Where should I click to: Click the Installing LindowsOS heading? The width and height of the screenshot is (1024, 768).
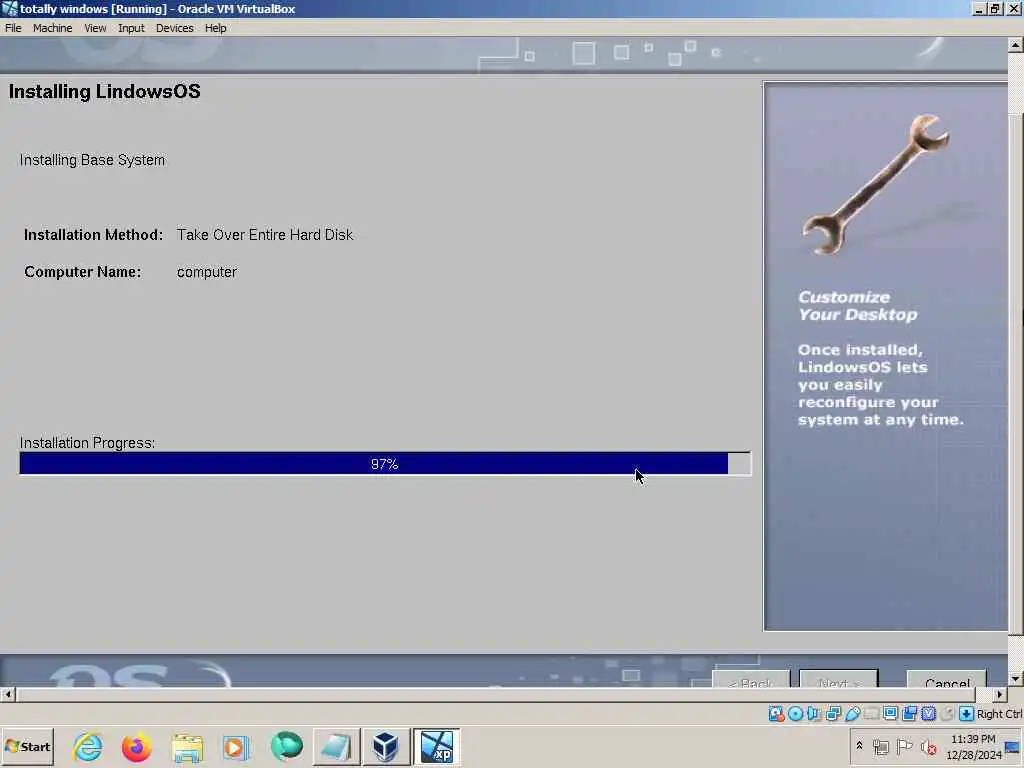point(104,91)
